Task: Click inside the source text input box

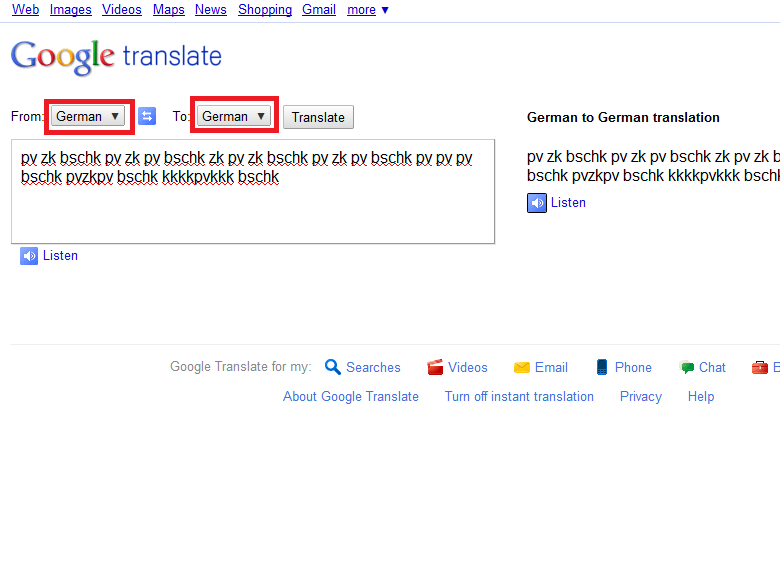Action: point(253,191)
